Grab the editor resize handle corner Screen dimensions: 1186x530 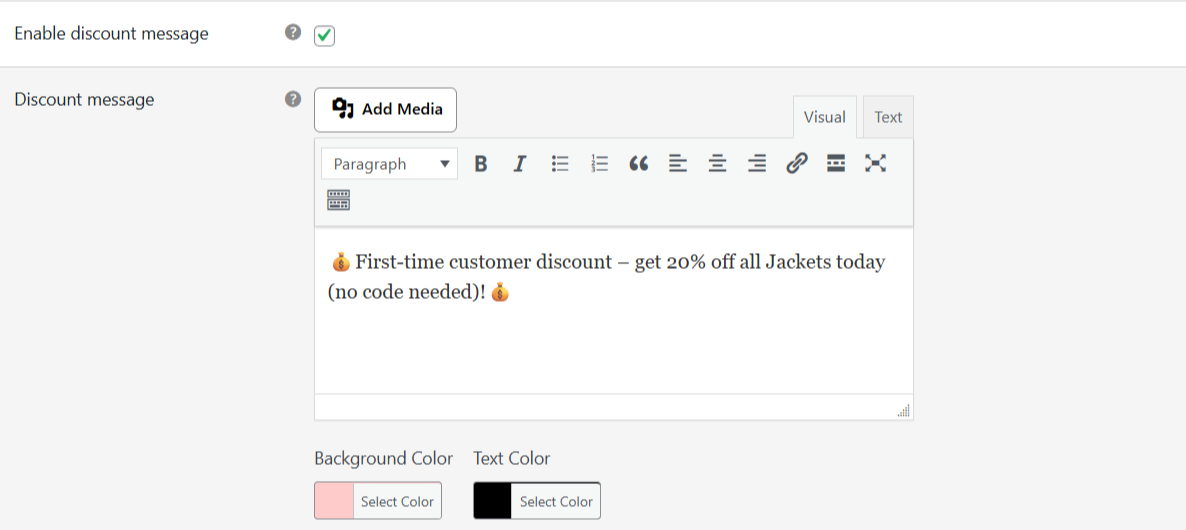coord(904,411)
